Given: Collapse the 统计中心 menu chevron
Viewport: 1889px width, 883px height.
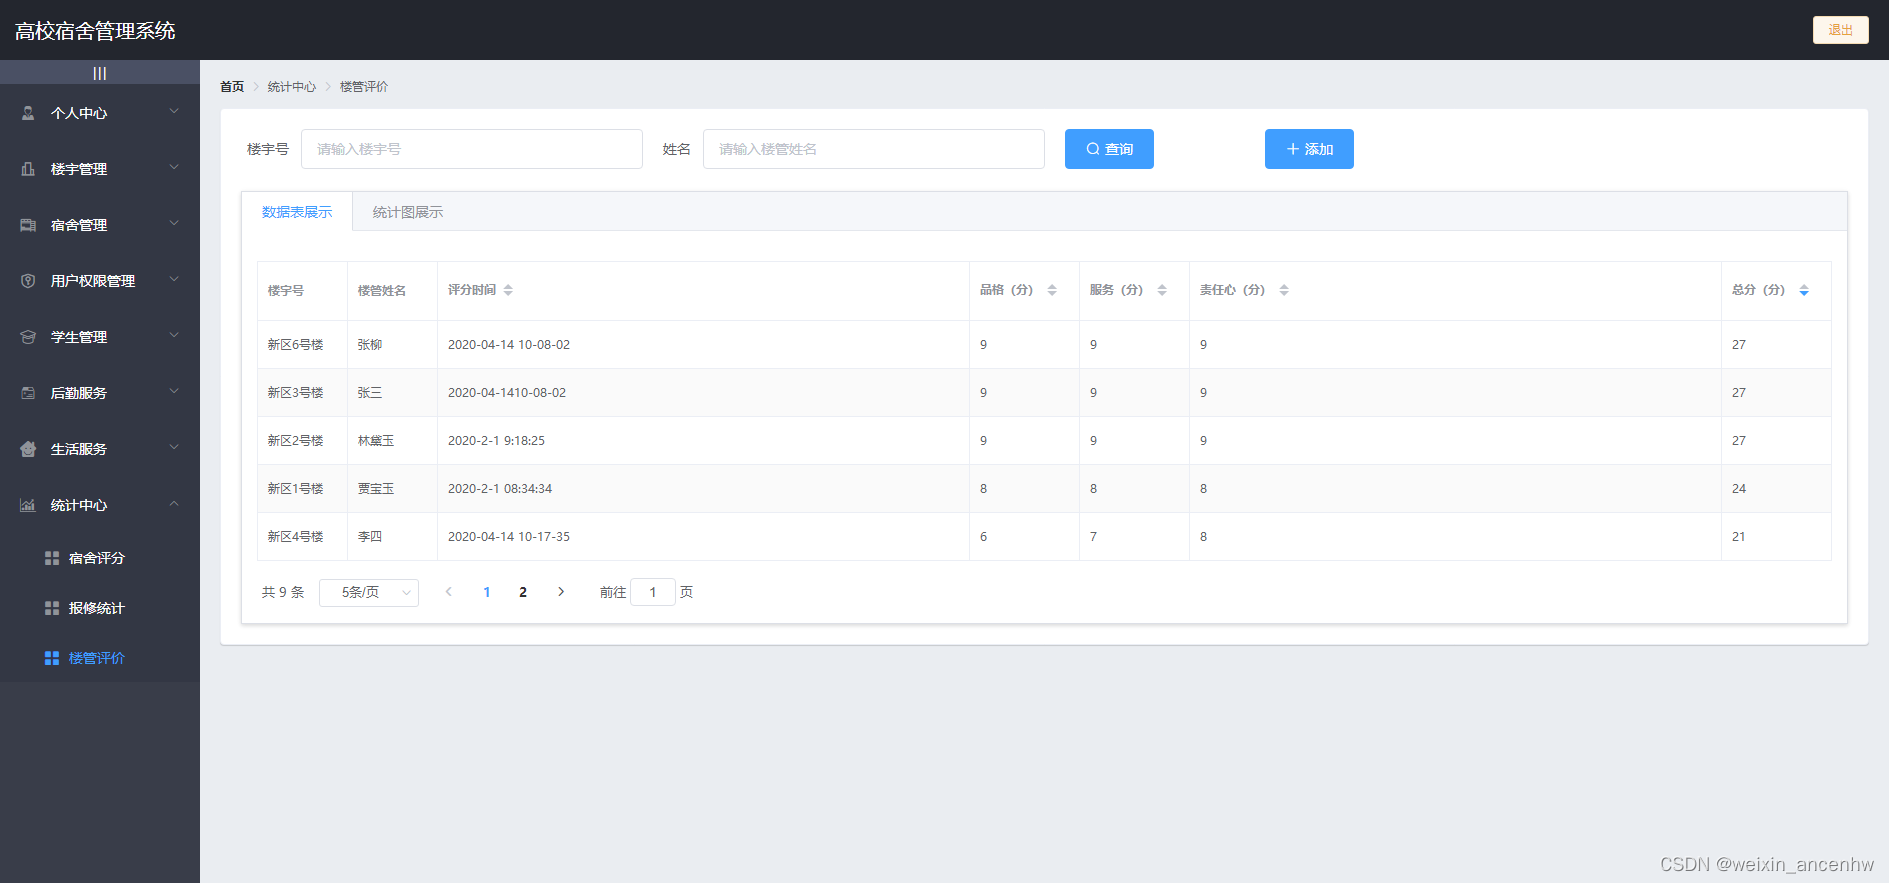Looking at the screenshot, I should (174, 503).
